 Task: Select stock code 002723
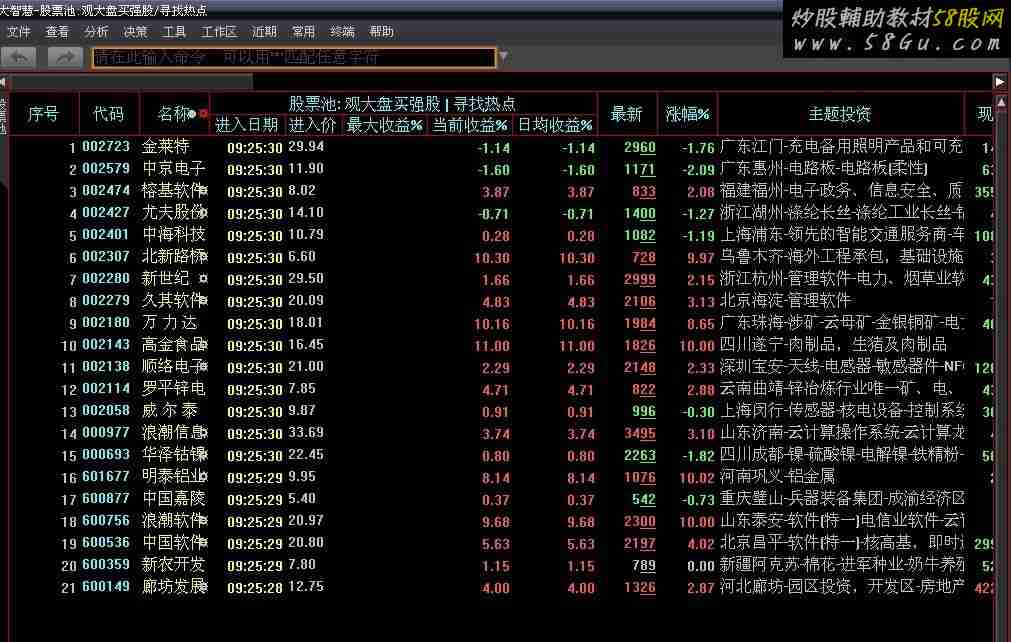pos(106,147)
